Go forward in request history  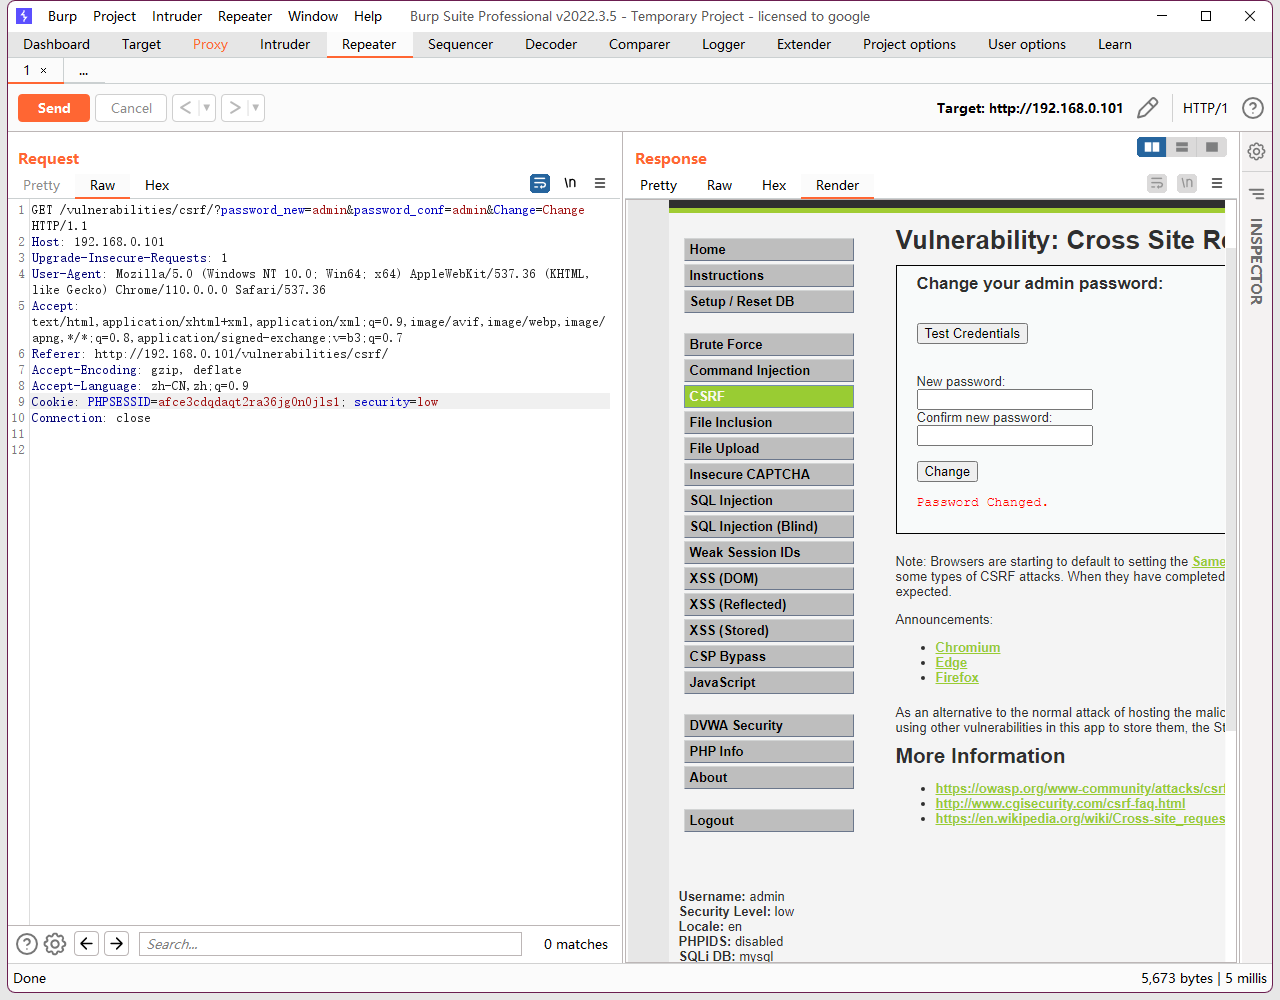[234, 108]
